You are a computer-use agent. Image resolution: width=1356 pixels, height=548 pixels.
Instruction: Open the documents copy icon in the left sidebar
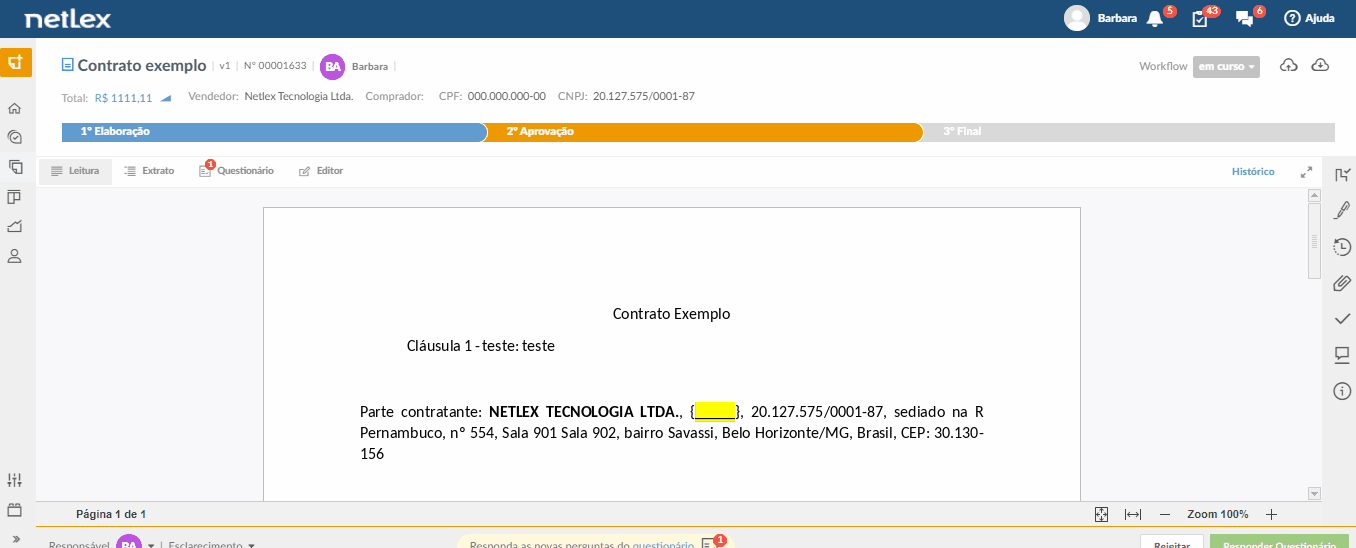tap(15, 167)
